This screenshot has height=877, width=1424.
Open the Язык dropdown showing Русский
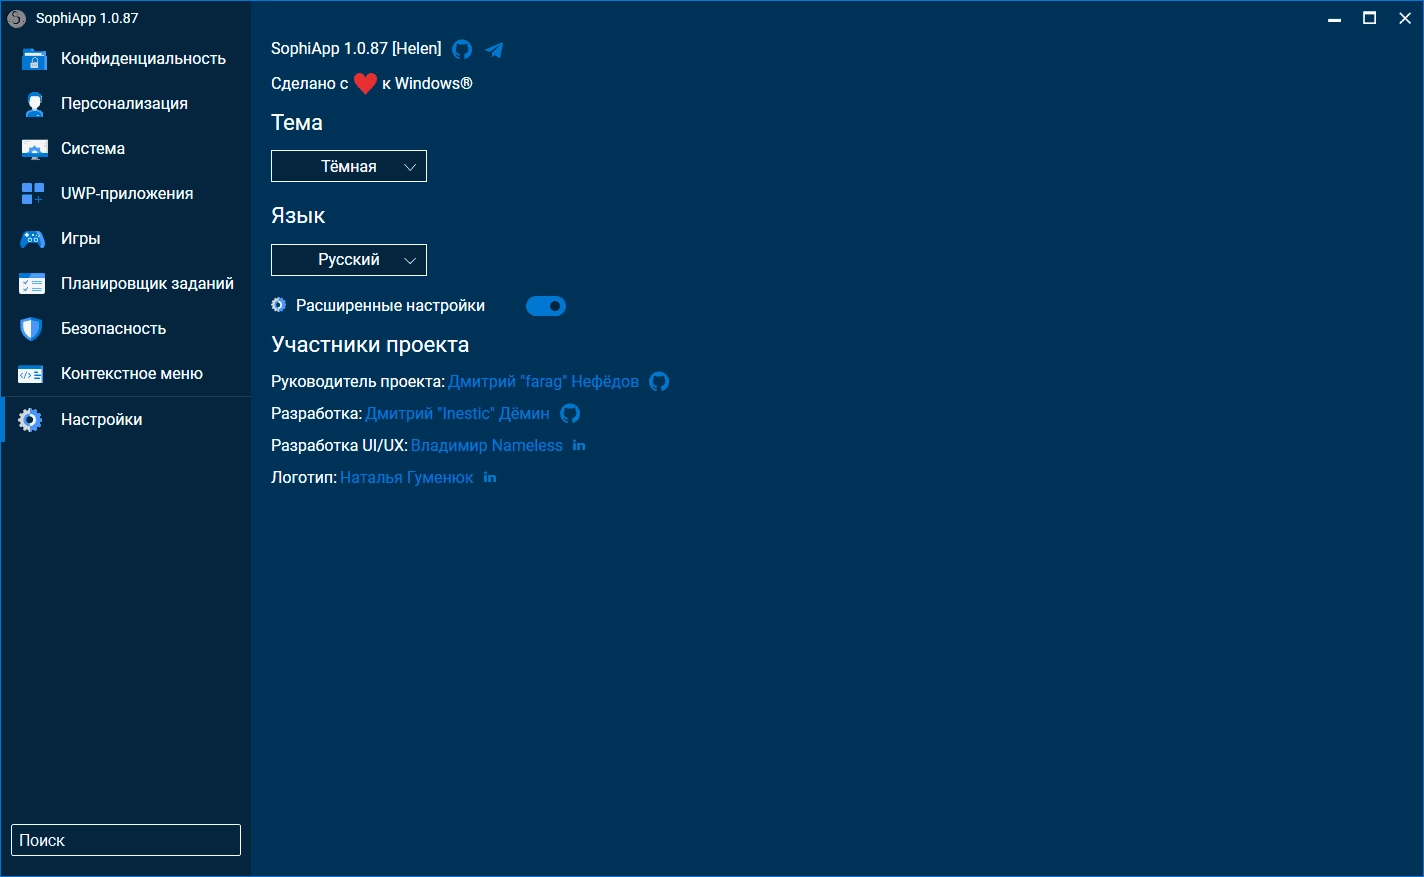click(x=349, y=260)
